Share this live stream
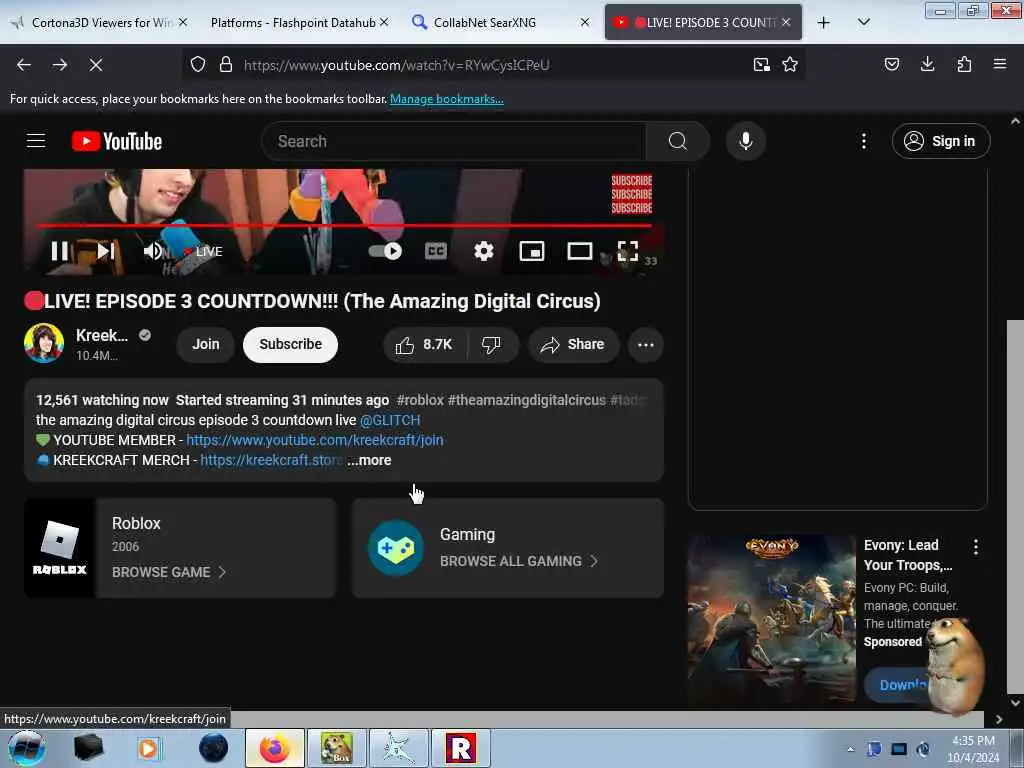1024x768 pixels. coord(573,344)
